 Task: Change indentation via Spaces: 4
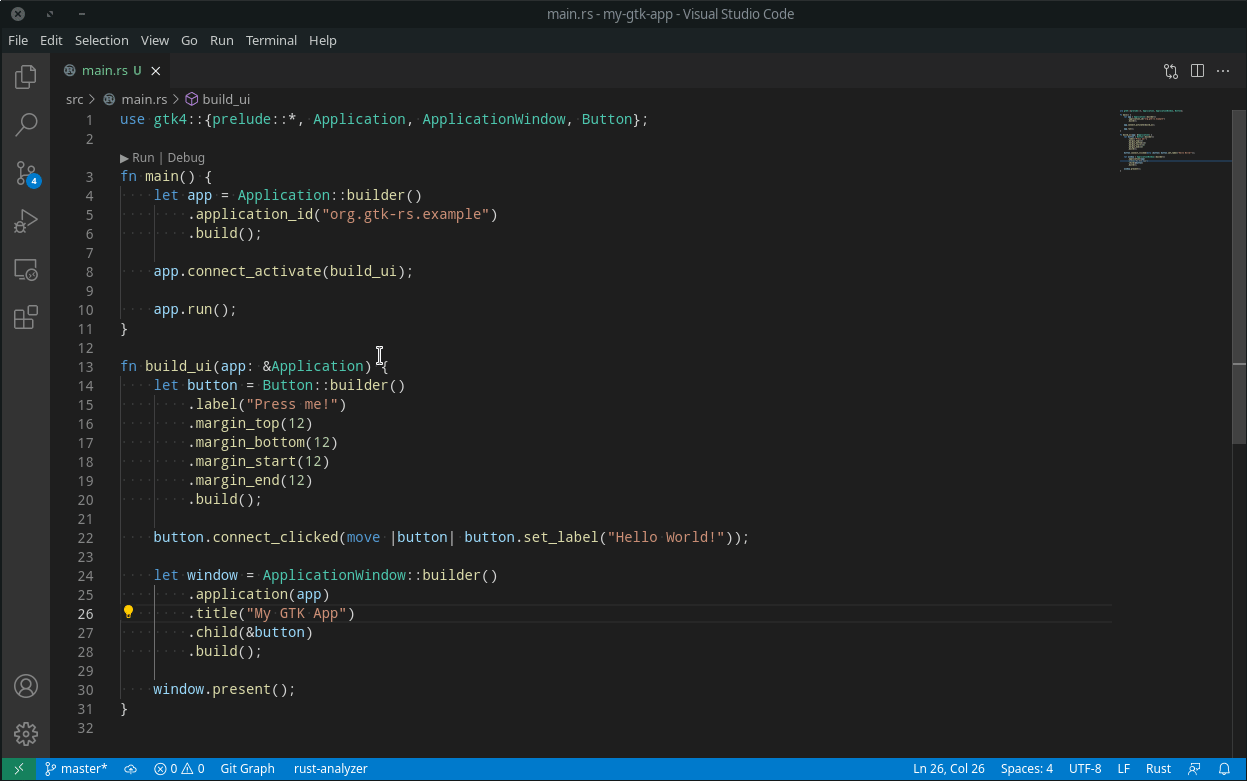(x=1027, y=769)
